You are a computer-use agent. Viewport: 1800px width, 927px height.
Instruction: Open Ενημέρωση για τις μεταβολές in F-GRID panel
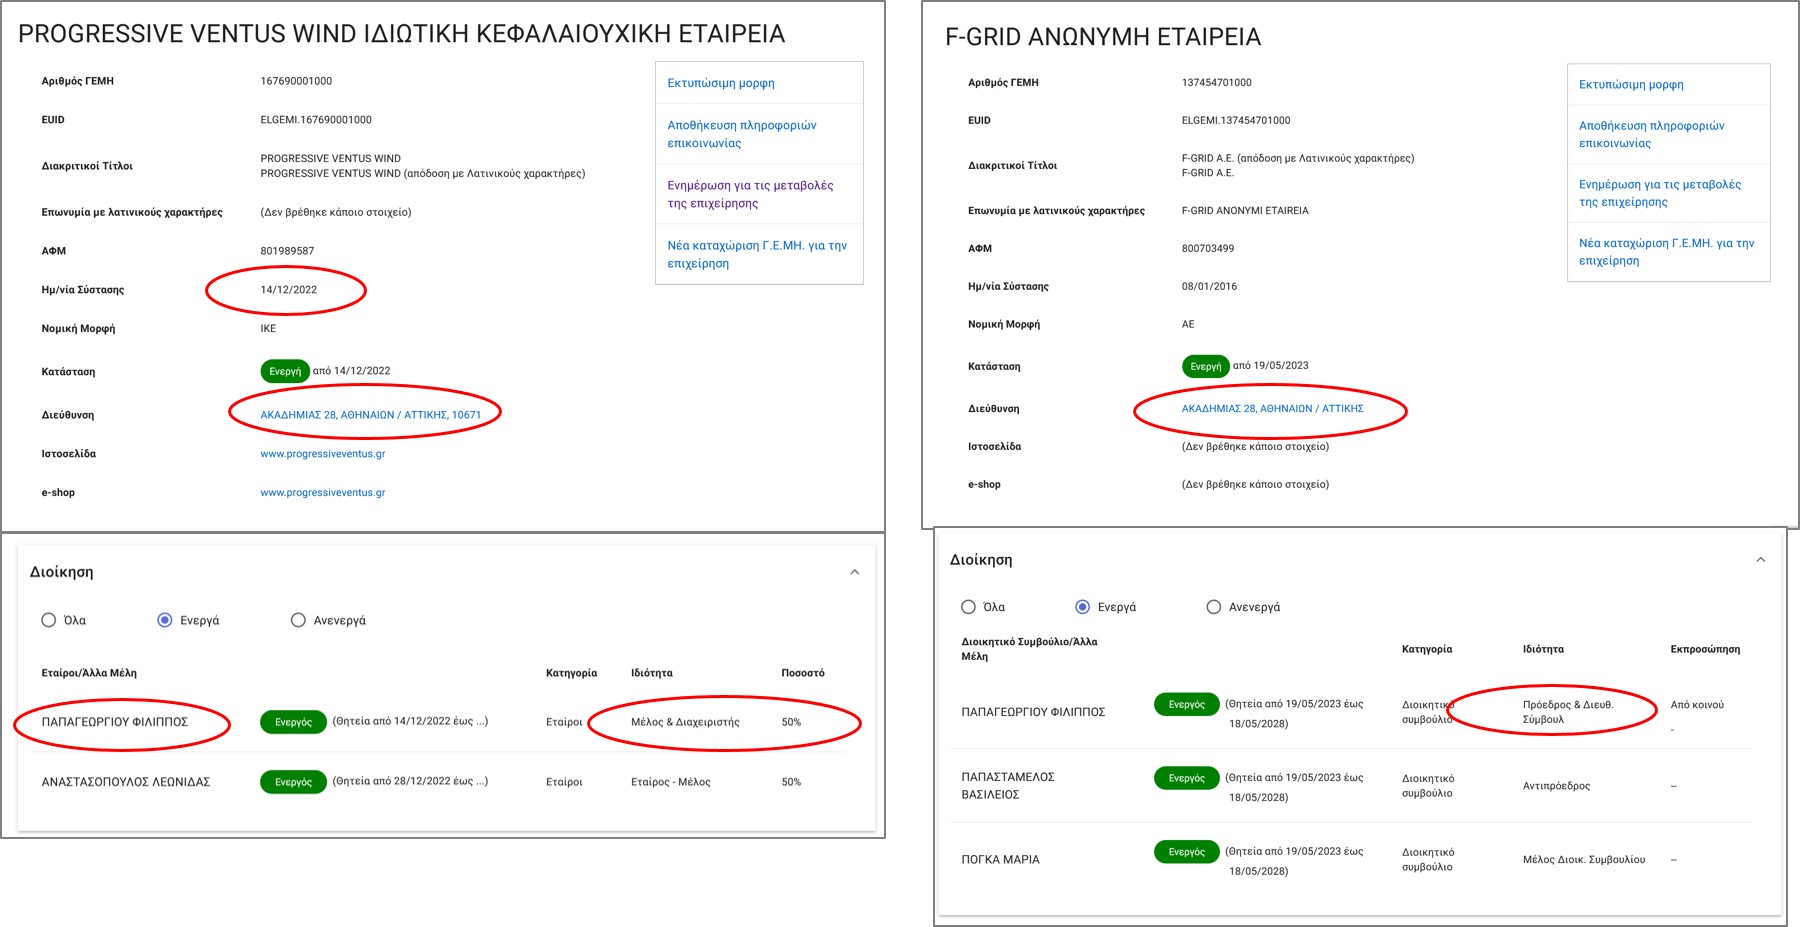point(1660,193)
